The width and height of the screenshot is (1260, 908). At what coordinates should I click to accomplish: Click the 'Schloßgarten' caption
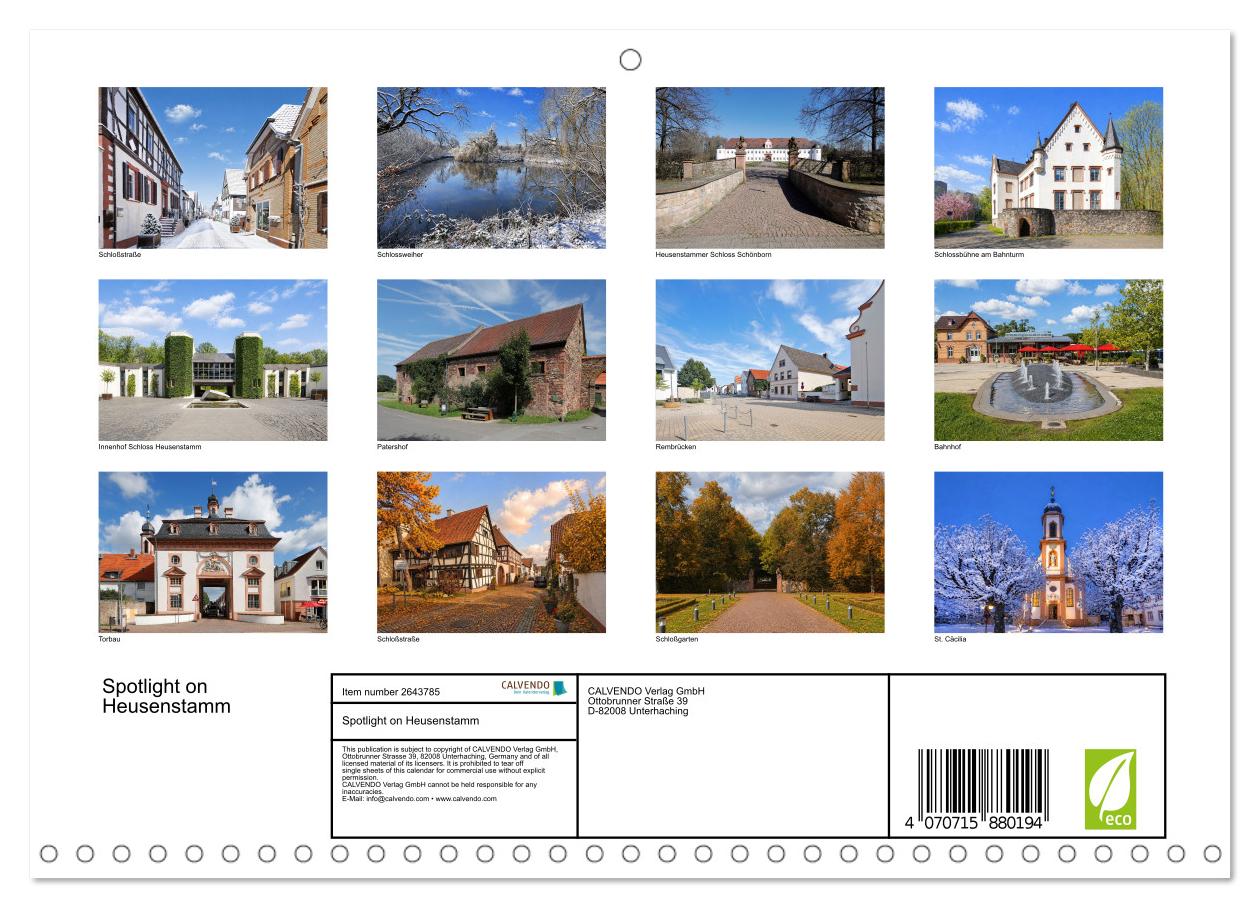[677, 638]
